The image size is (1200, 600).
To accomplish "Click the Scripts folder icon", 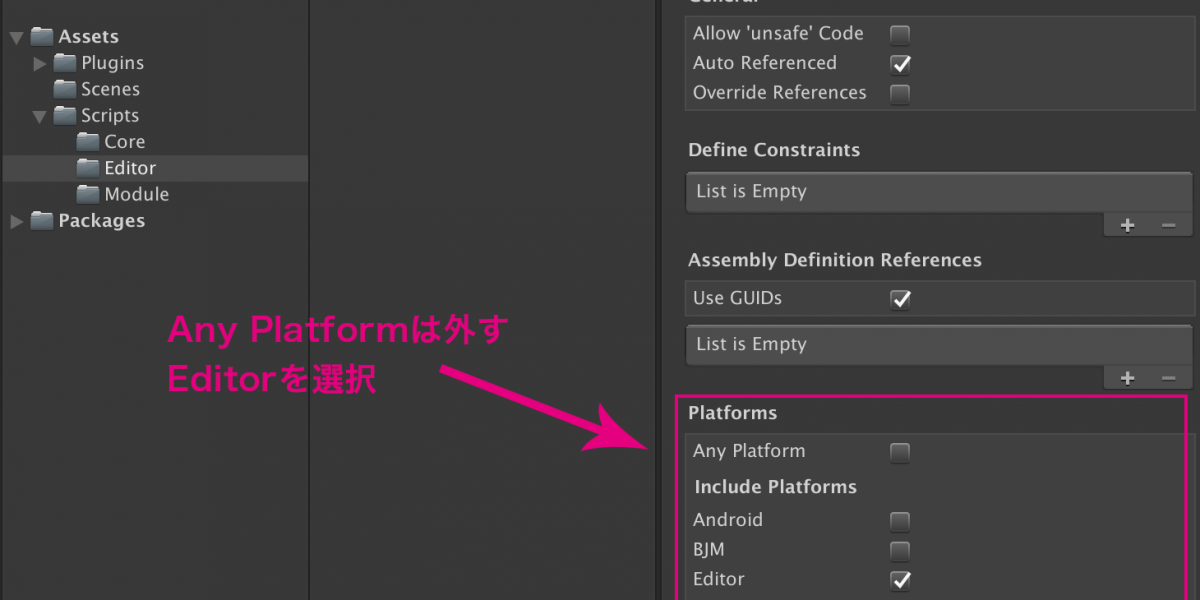I will (65, 116).
